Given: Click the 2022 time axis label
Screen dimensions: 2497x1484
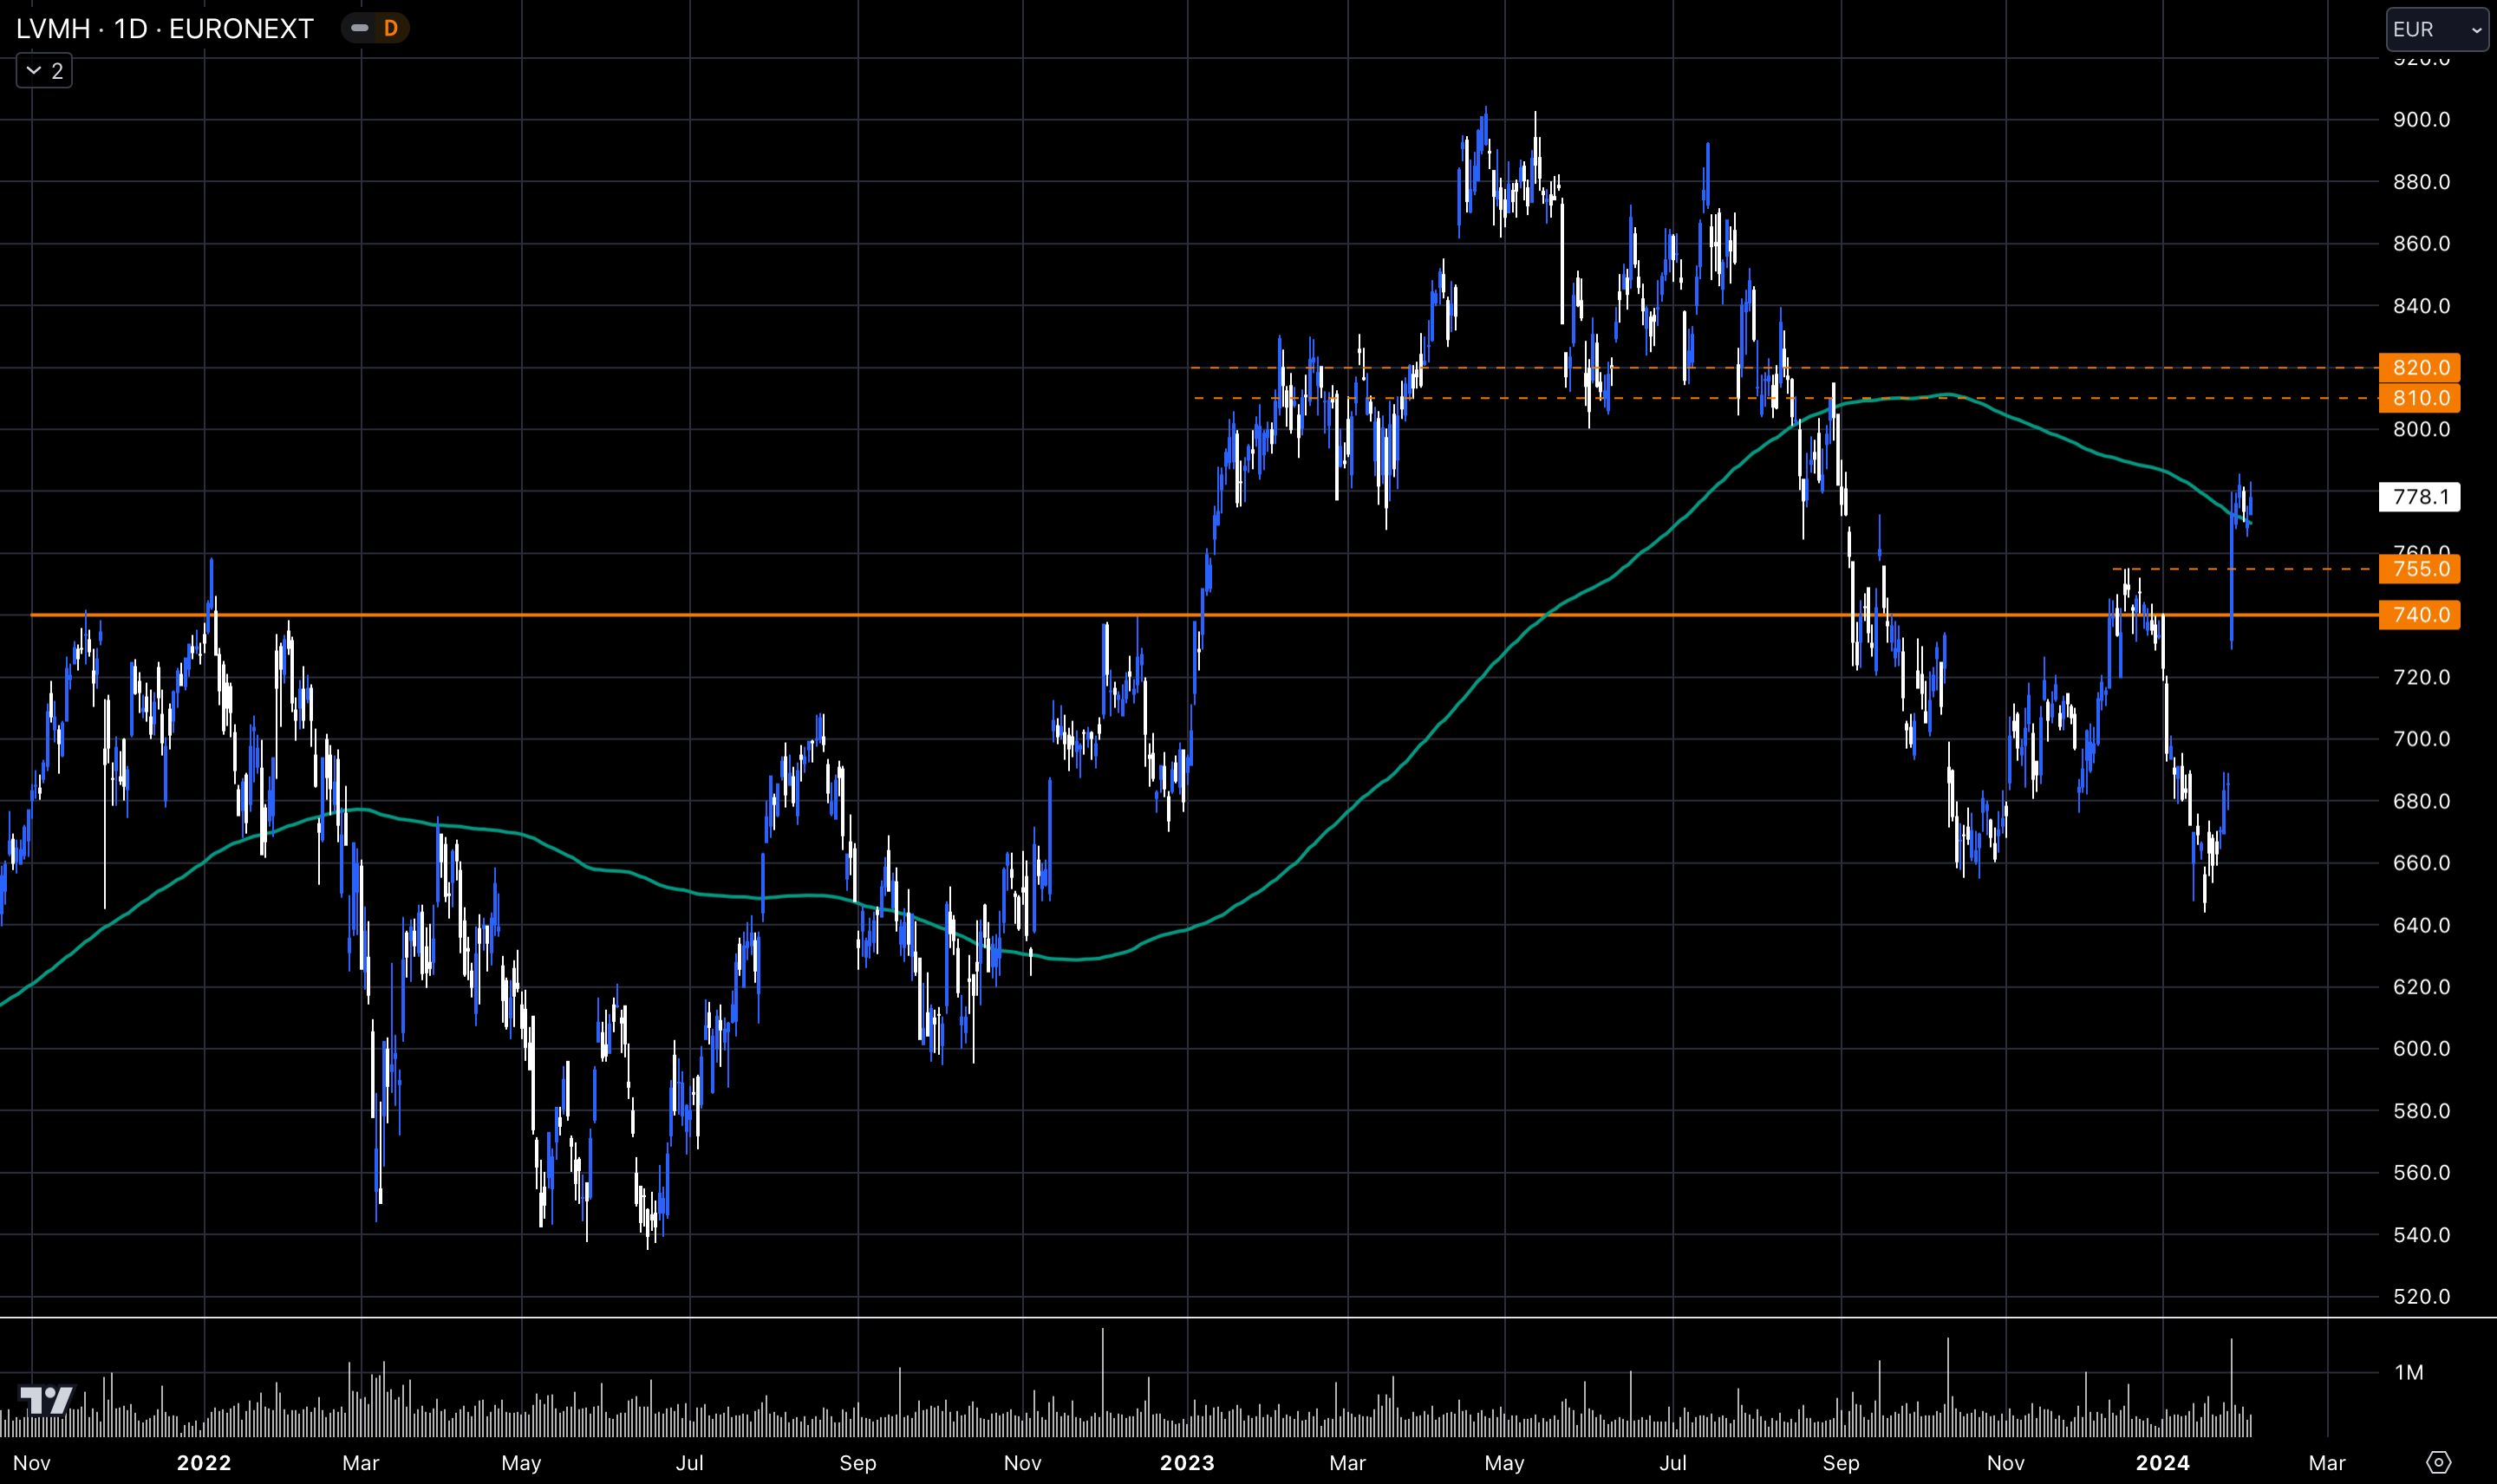Looking at the screenshot, I should tap(204, 1463).
